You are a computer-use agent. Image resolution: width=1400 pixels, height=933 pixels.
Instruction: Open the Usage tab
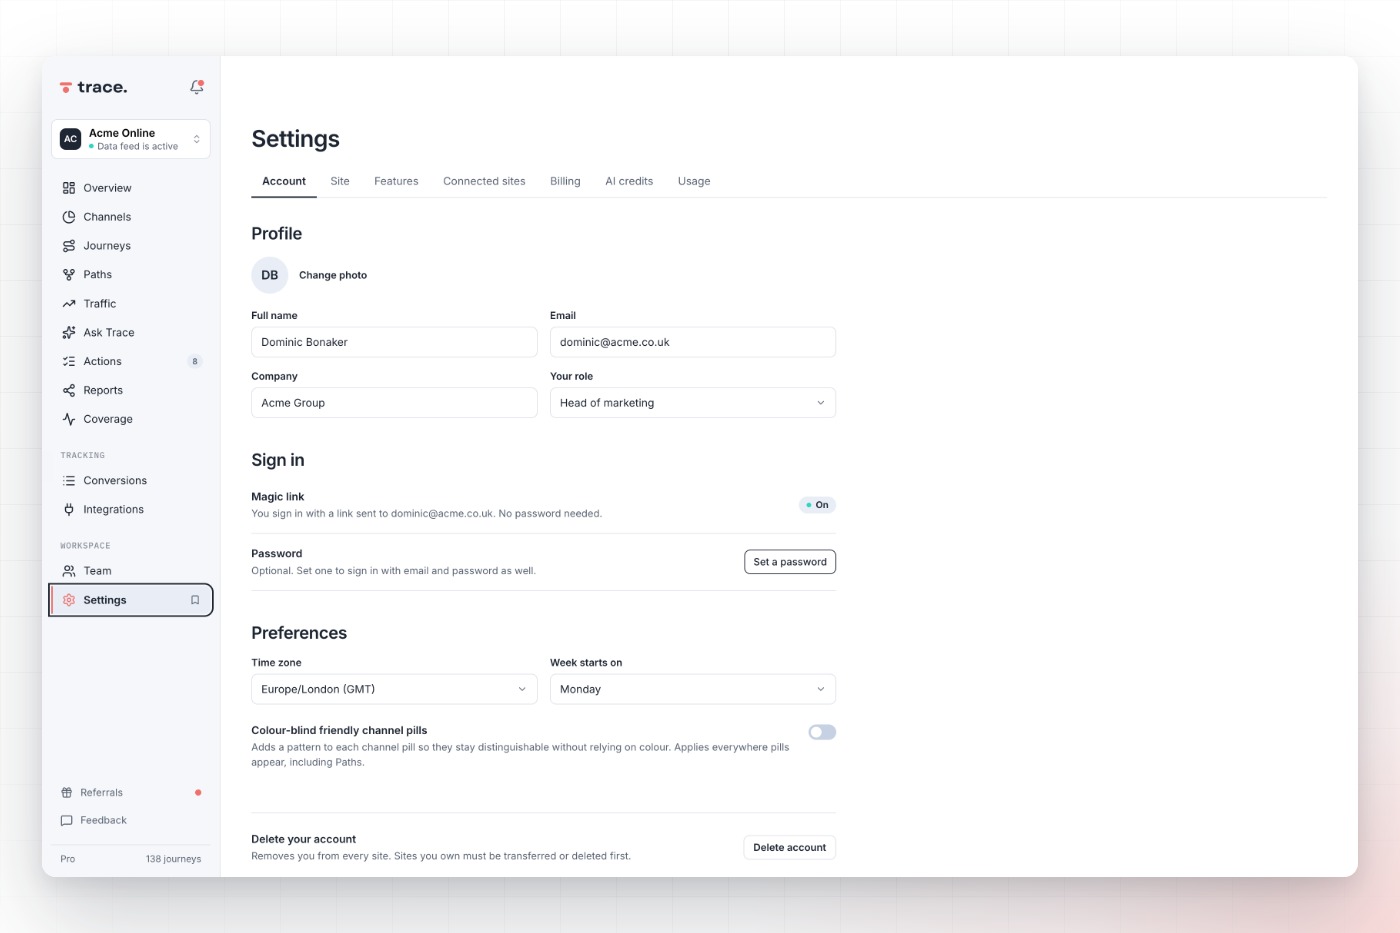point(694,181)
